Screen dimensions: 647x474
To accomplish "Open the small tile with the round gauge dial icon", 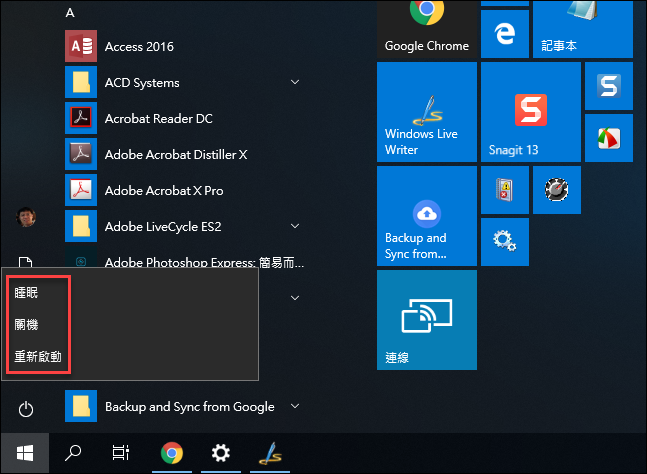I will [x=557, y=190].
